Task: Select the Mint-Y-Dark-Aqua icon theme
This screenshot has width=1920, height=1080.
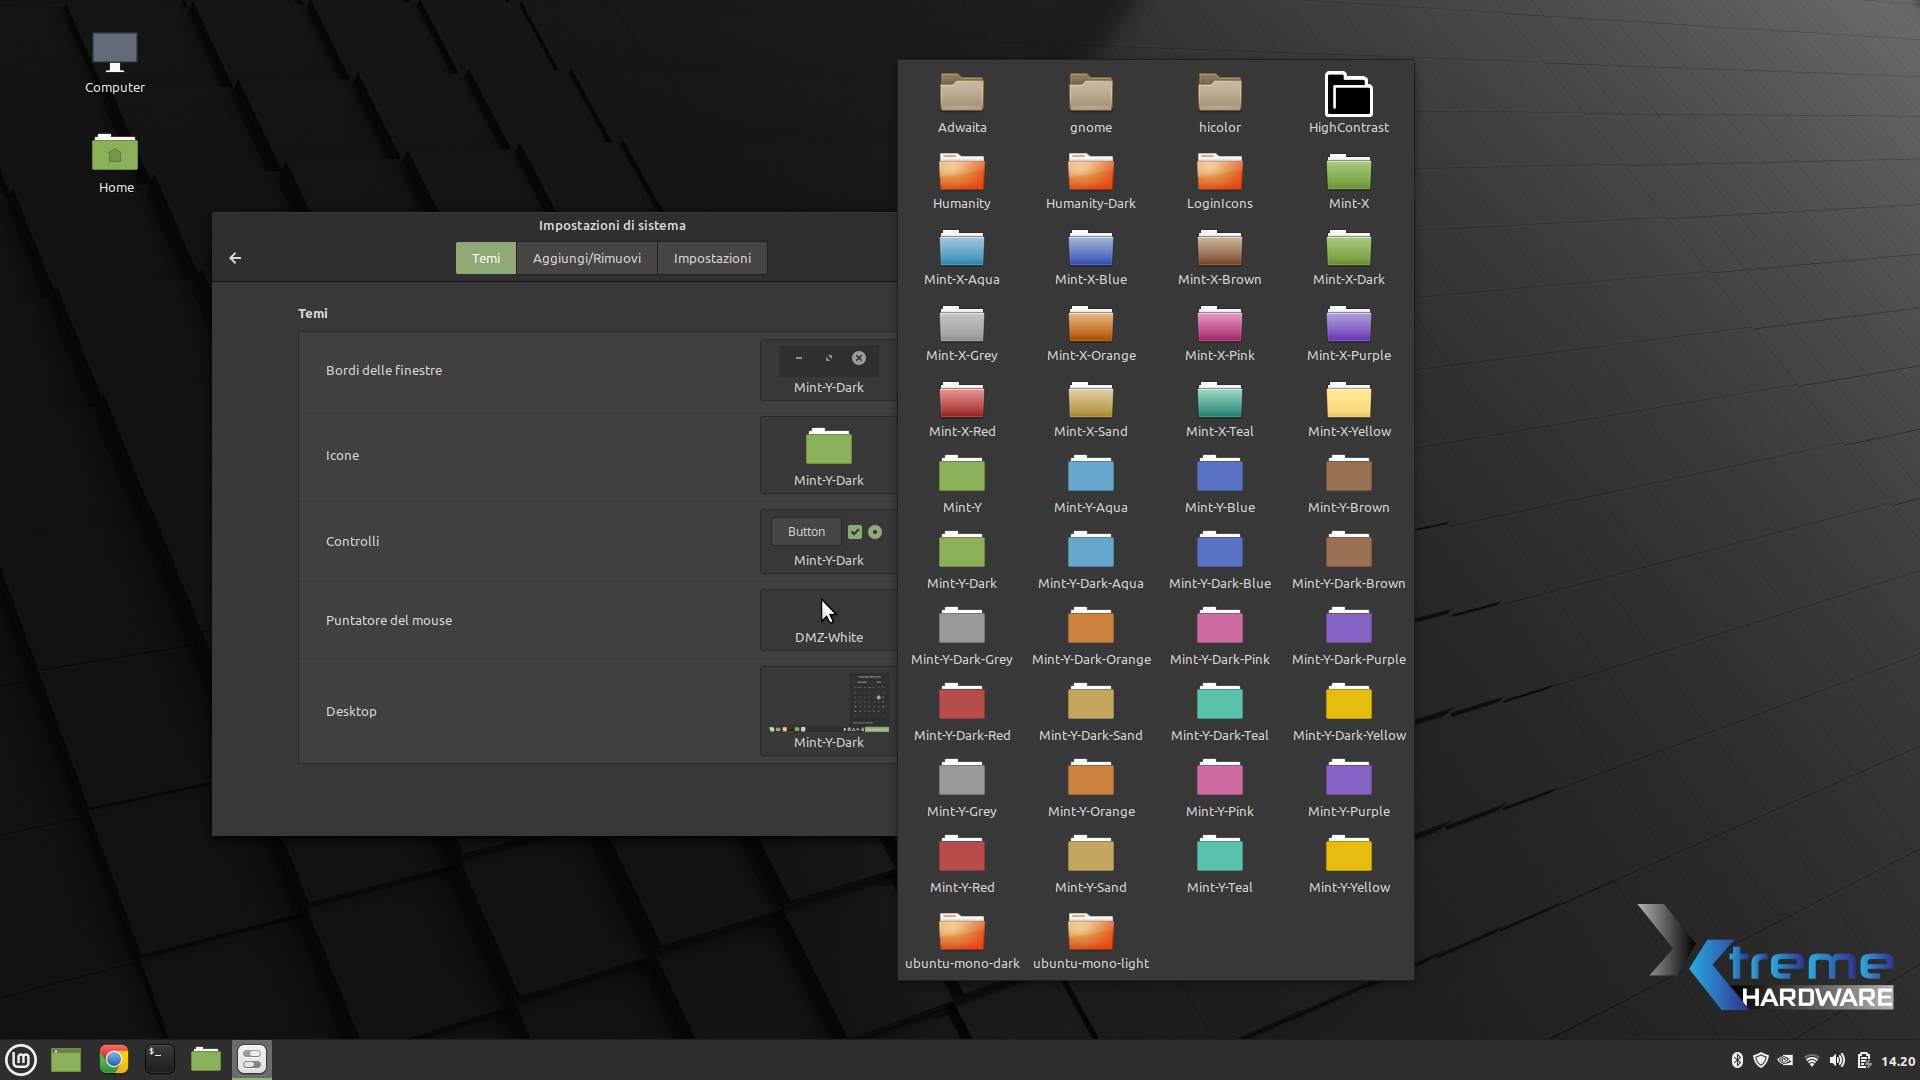Action: pos(1090,560)
